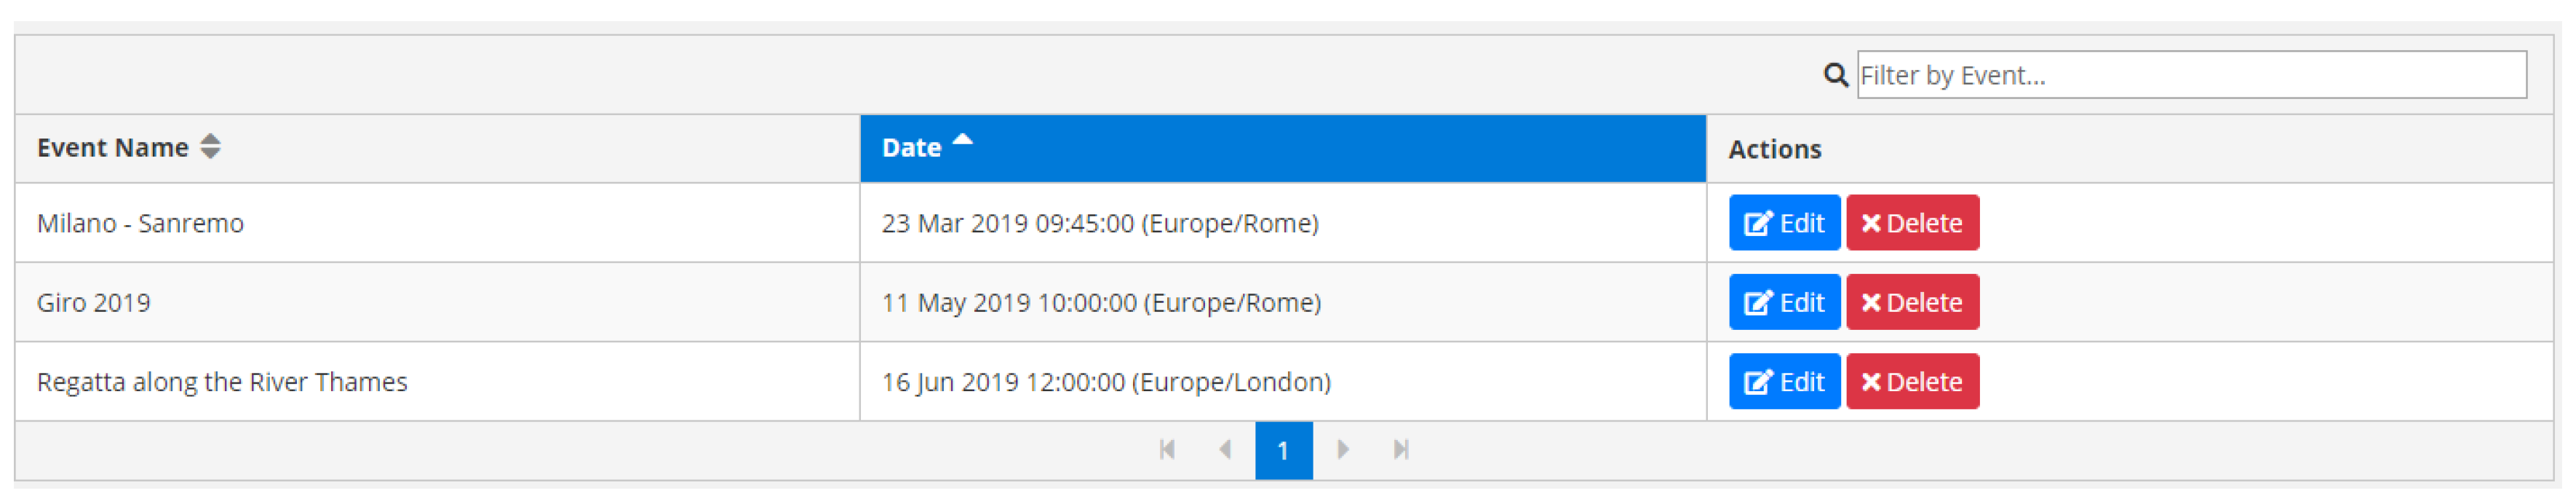
Task: Toggle the Date column sort arrow
Action: [962, 141]
